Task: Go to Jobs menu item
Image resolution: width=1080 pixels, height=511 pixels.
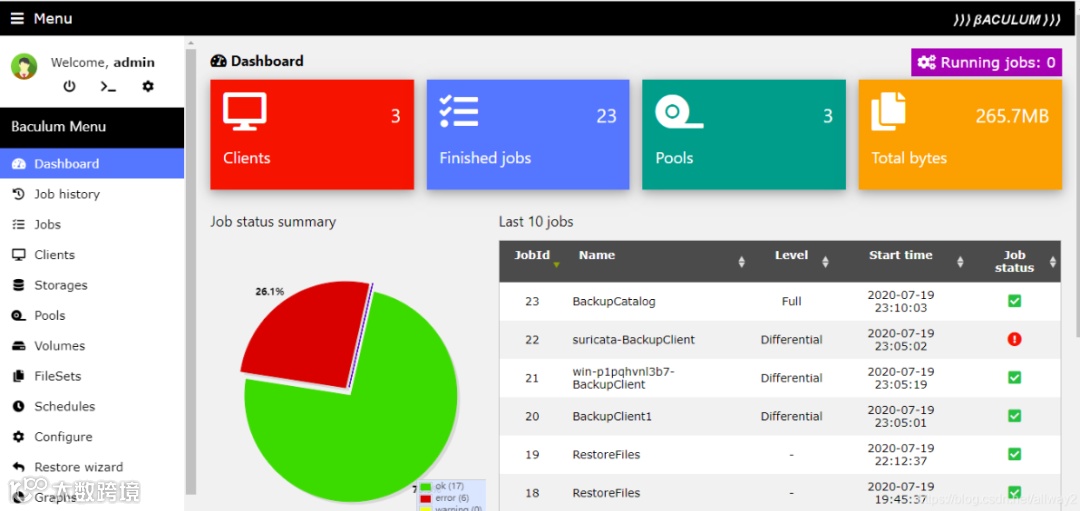Action: click(x=92, y=225)
